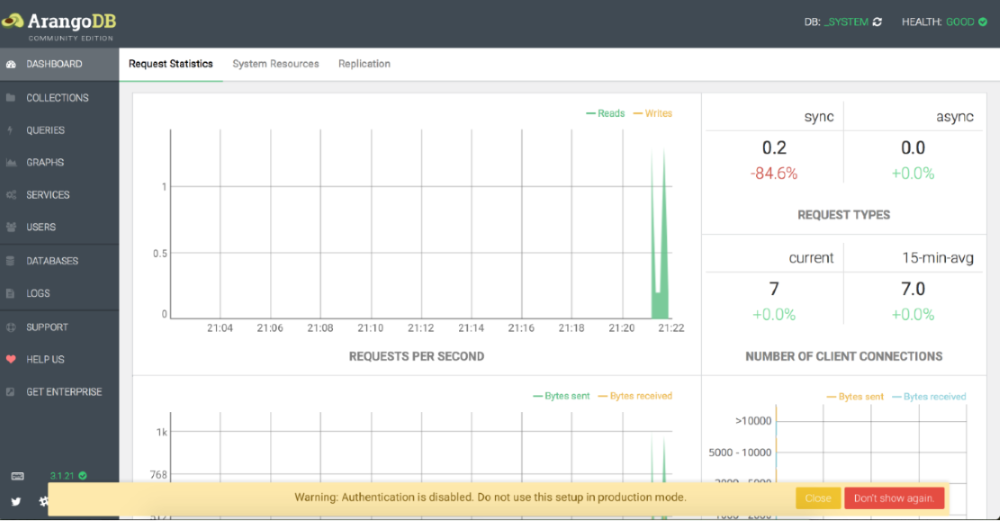Click the Support icon in the sidebar
The height and width of the screenshot is (521, 1000).
point(10,327)
